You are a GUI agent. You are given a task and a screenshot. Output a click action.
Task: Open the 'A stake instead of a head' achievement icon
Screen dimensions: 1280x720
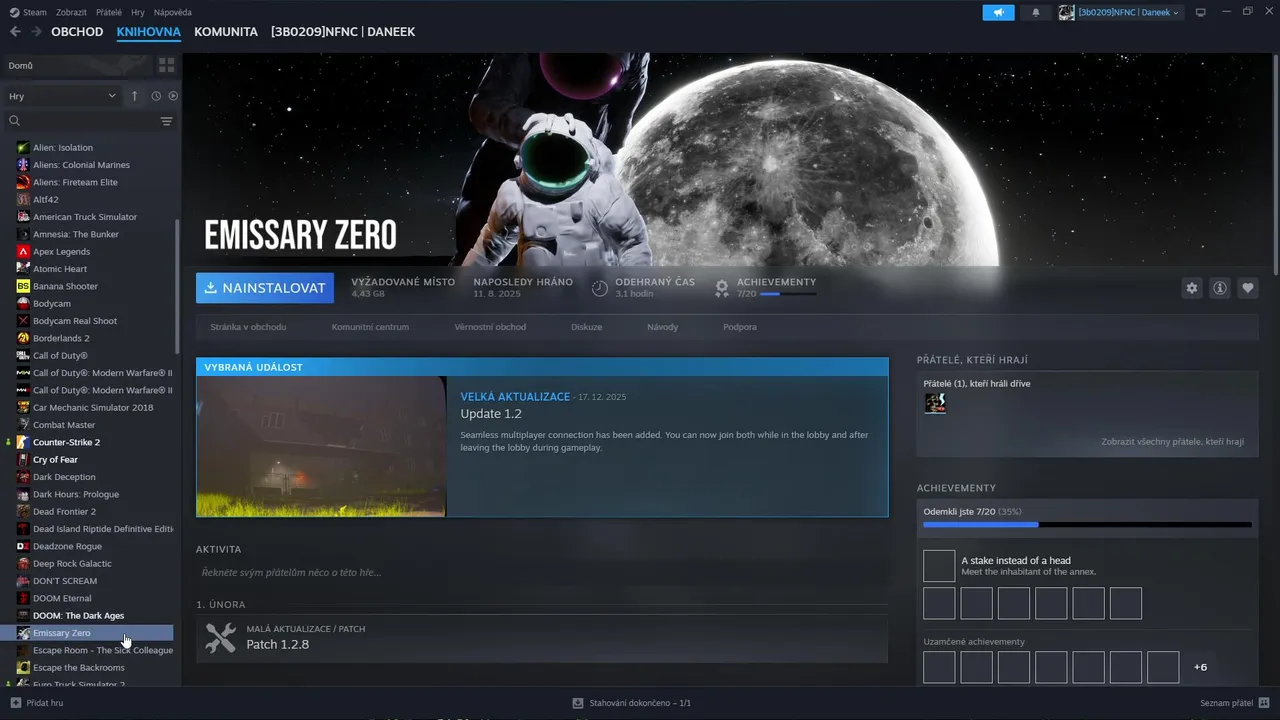pos(939,566)
